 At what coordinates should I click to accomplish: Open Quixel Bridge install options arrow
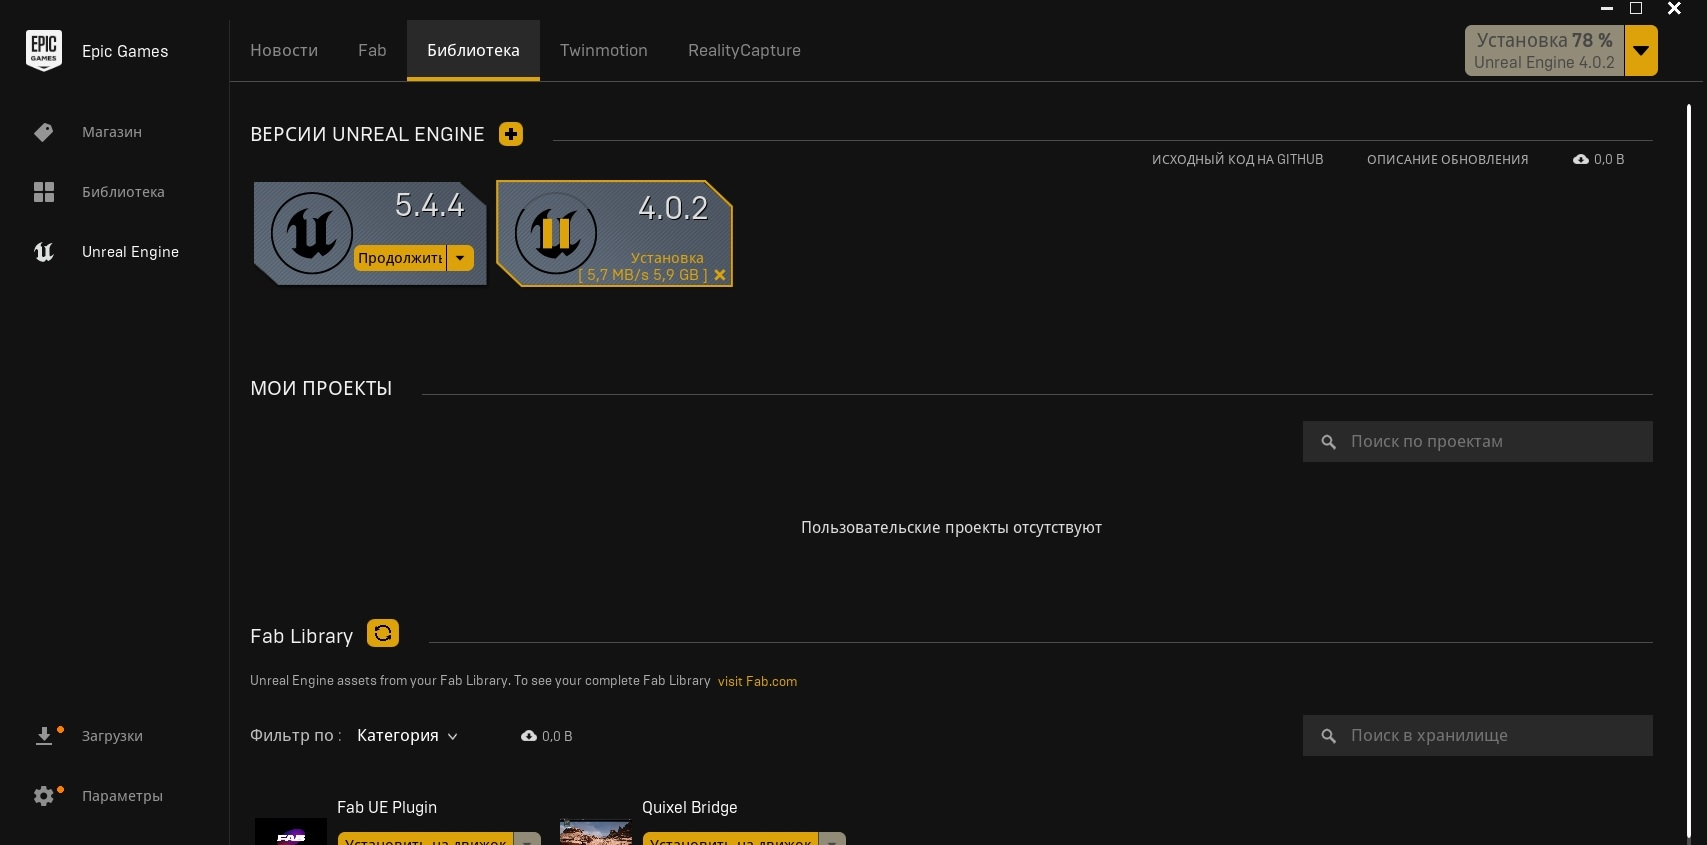(832, 840)
